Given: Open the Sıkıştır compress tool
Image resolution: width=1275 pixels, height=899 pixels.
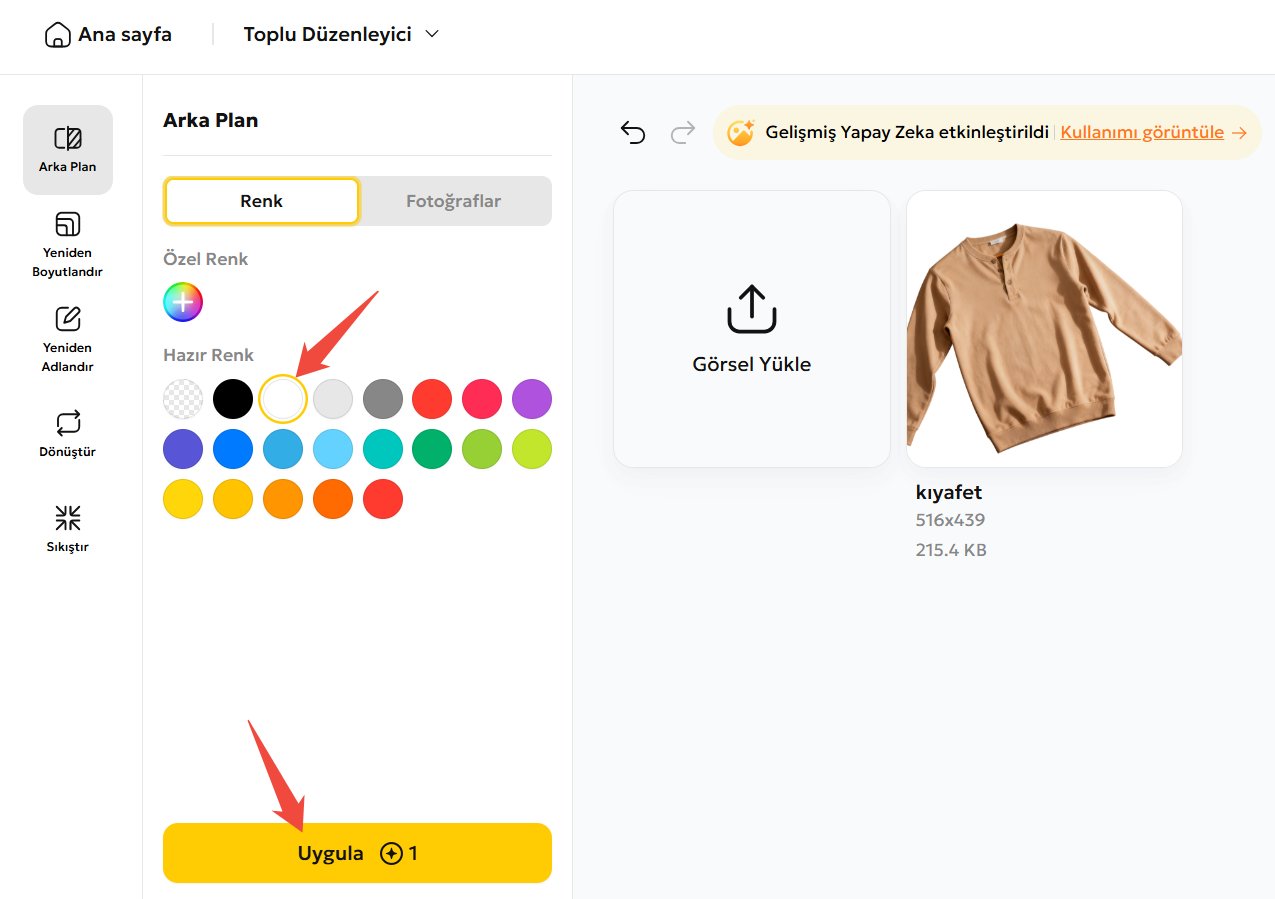Looking at the screenshot, I should pos(68,518).
